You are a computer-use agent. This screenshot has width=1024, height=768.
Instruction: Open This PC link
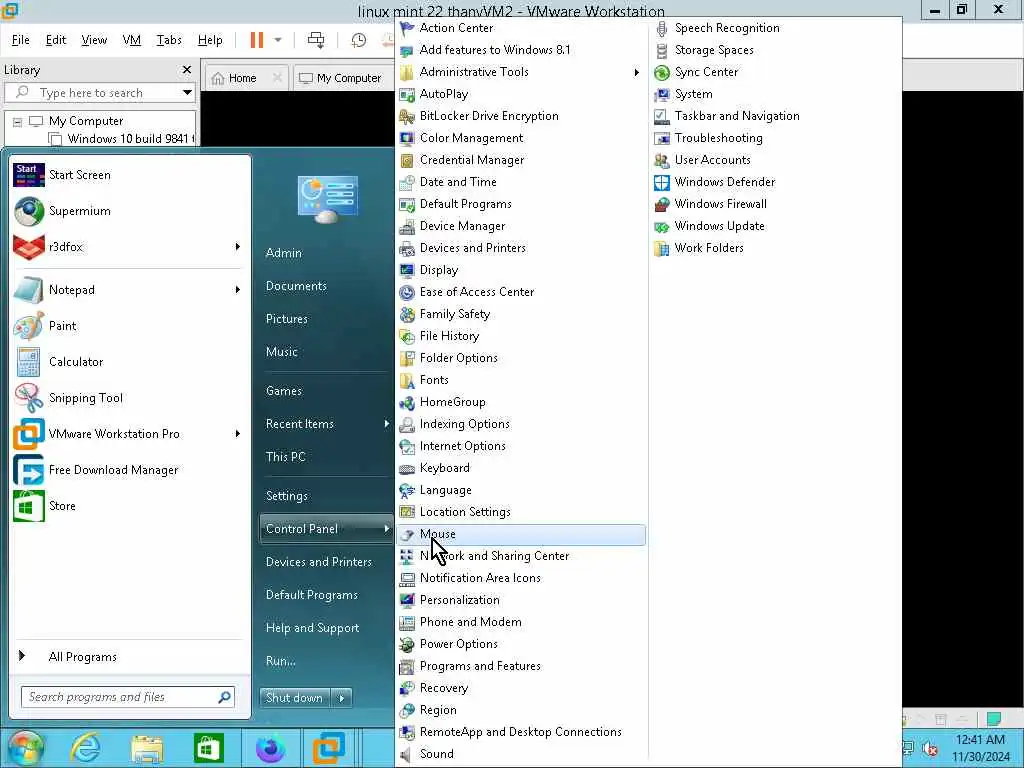pos(285,457)
